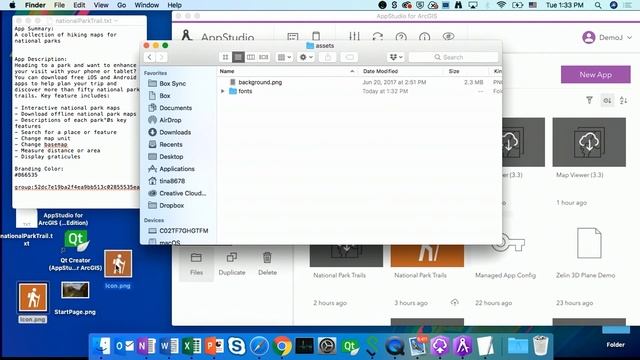Open Google Chrome from the Dock
The width and height of the screenshot is (640, 360).
point(282,346)
